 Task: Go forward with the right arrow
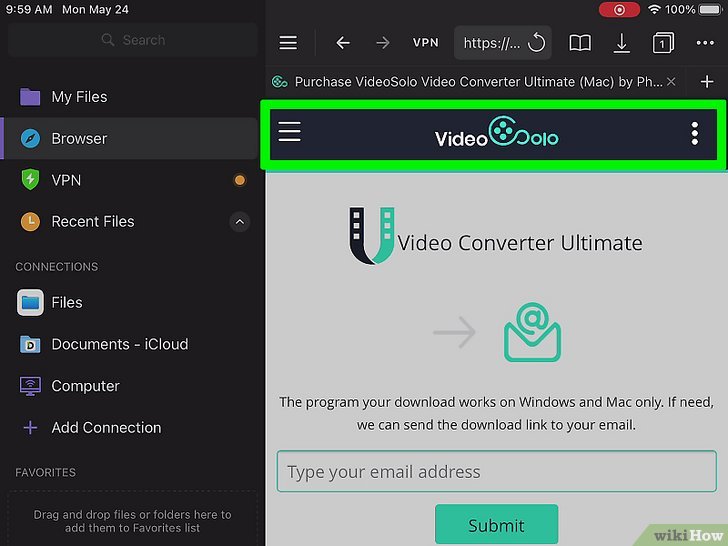point(383,43)
